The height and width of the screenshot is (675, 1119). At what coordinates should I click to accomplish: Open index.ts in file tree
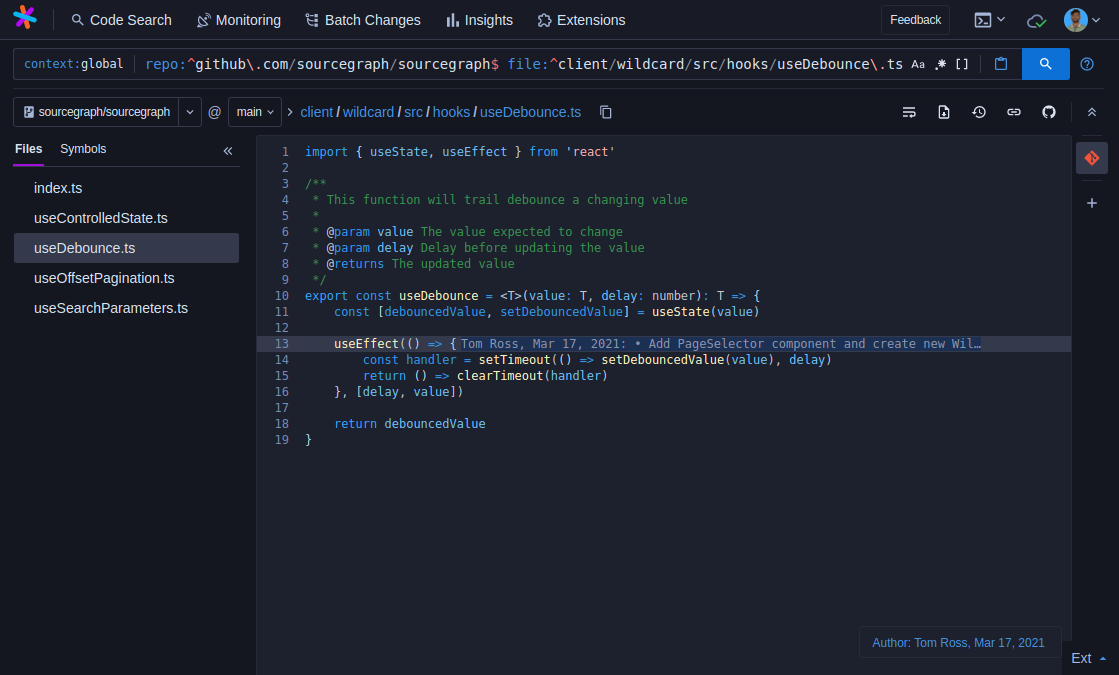(126, 188)
